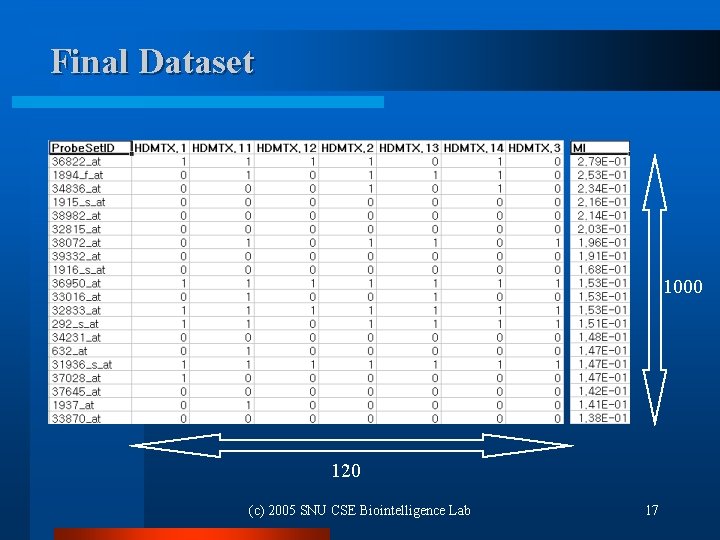Click probe row '31936_s_at'
Viewport: 720px width, 540px height.
pos(306,365)
